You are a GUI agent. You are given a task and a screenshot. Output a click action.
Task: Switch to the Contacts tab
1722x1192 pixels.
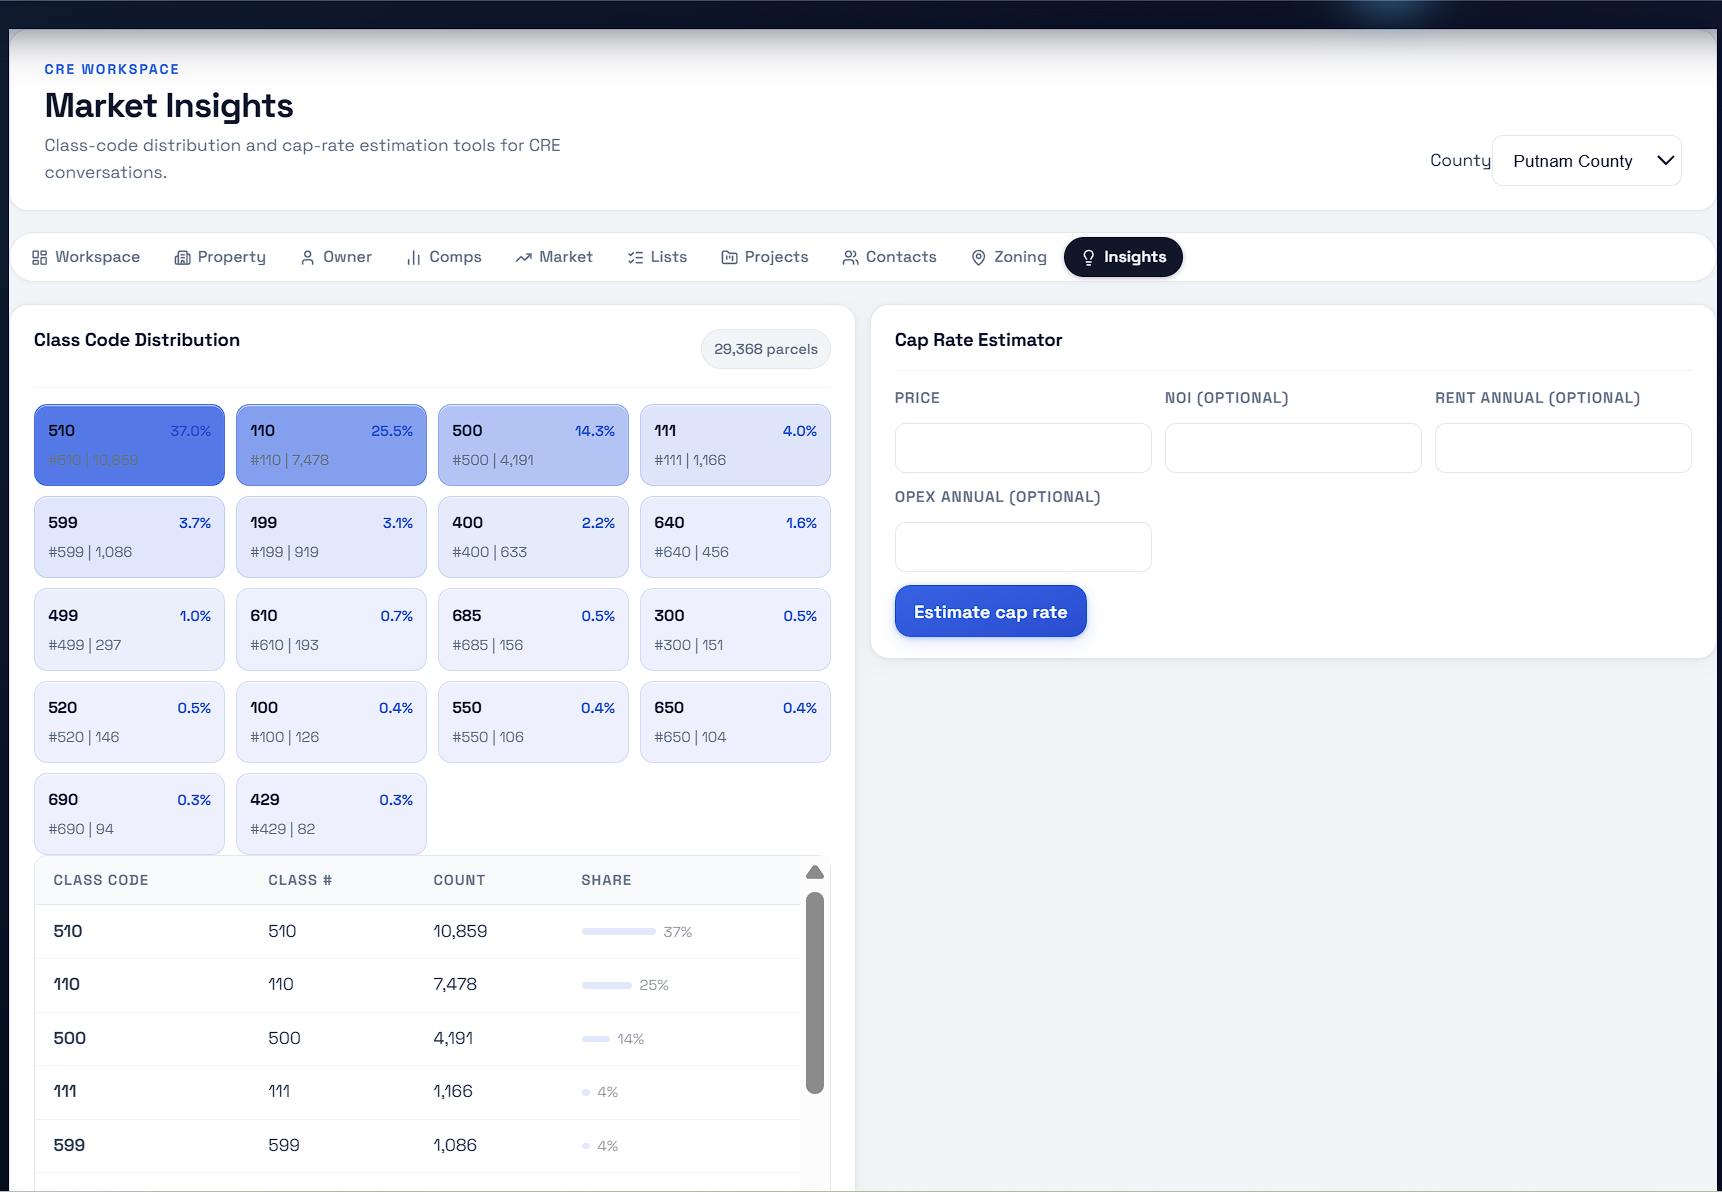889,257
